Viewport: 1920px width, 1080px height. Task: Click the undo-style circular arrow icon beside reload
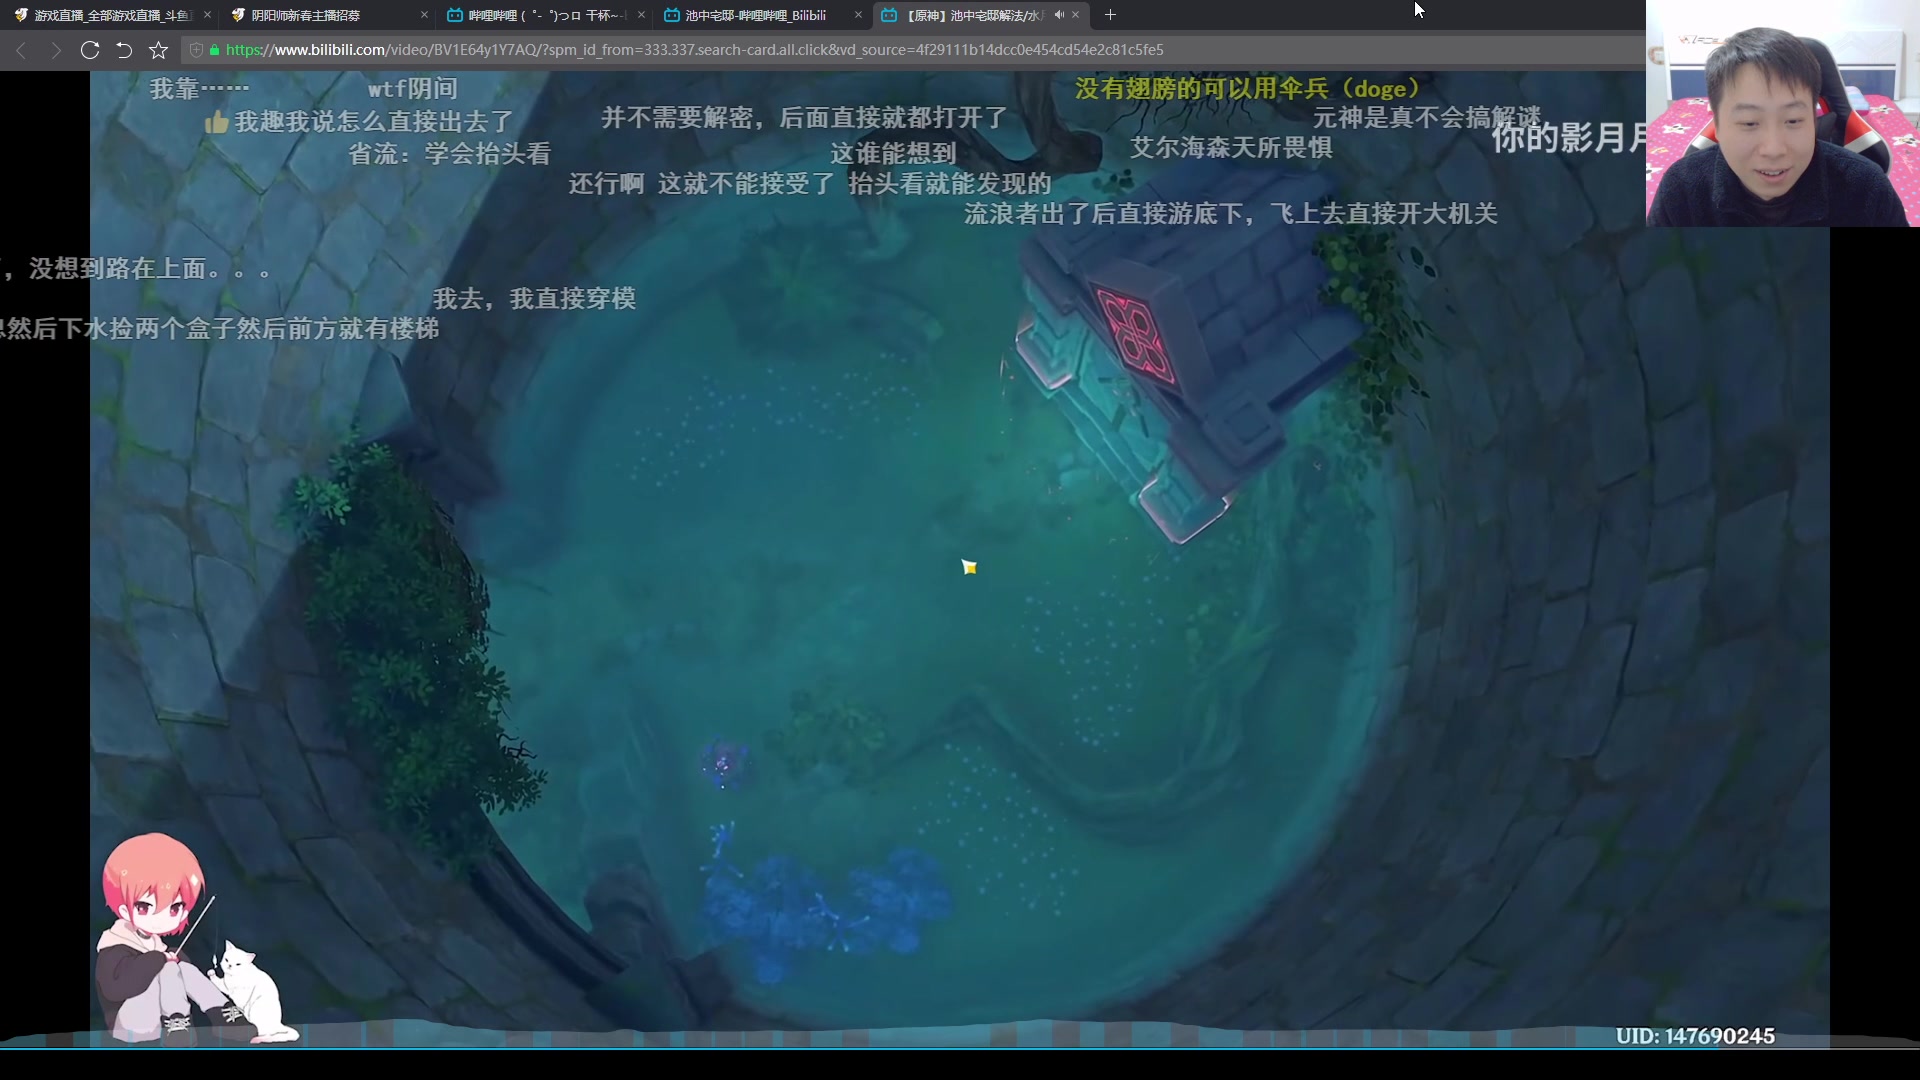click(124, 50)
